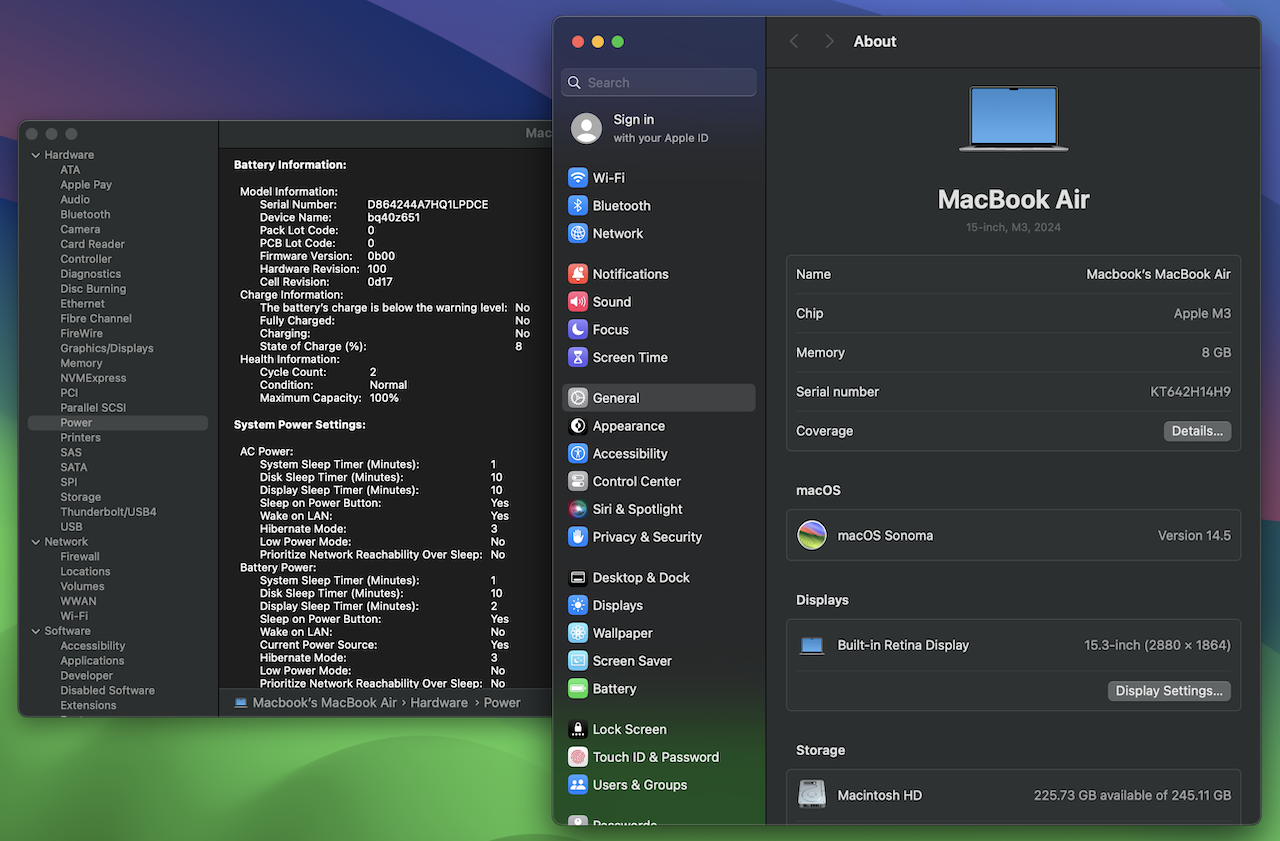Click the MacBook Air laptop image
This screenshot has height=841, width=1280.
point(1013,119)
